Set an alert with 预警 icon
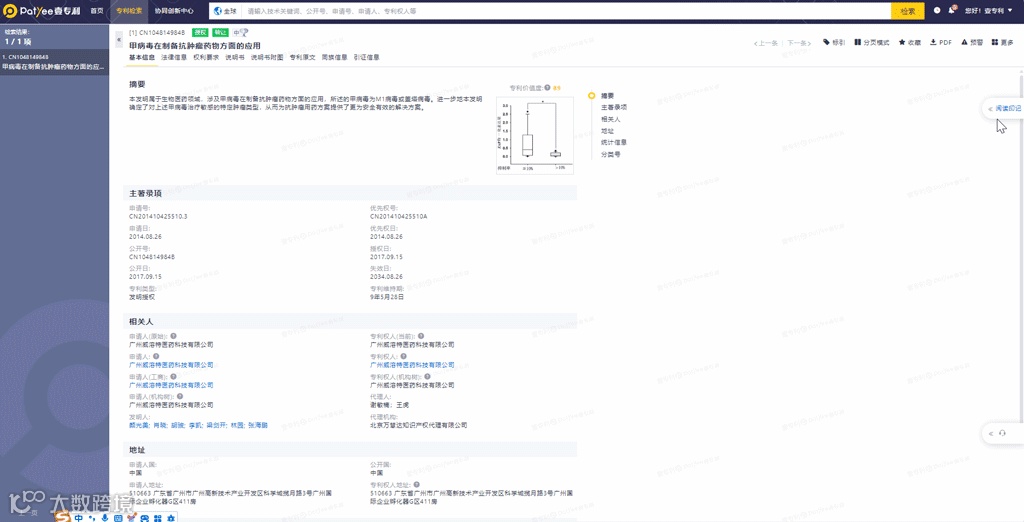The image size is (1024, 522). click(x=972, y=42)
